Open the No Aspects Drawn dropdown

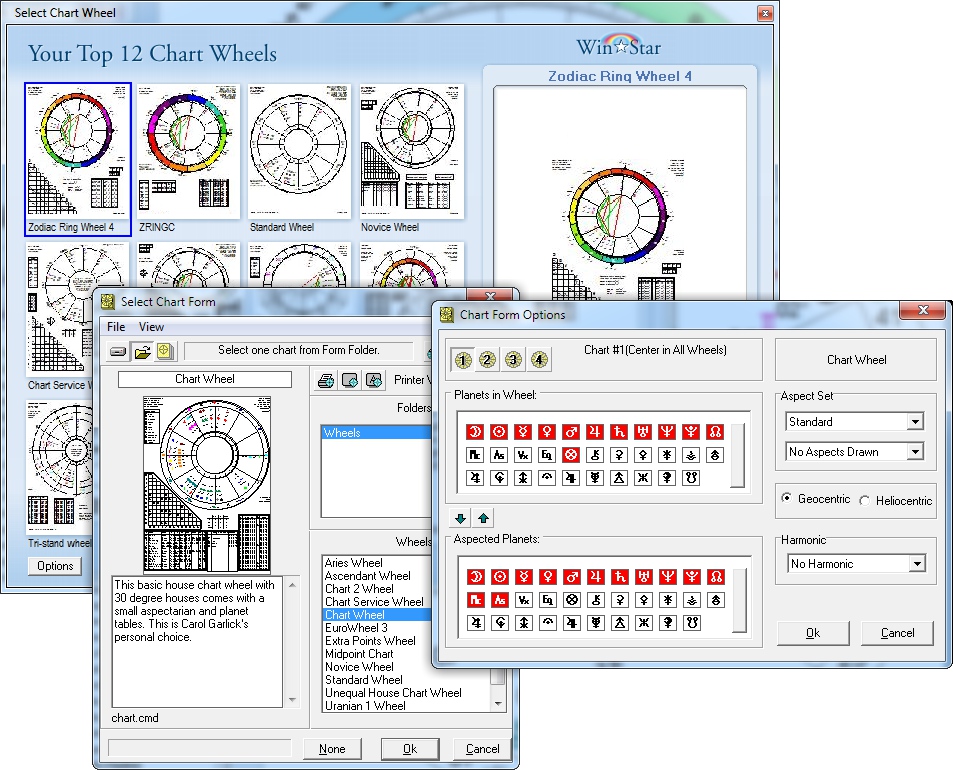pos(915,452)
